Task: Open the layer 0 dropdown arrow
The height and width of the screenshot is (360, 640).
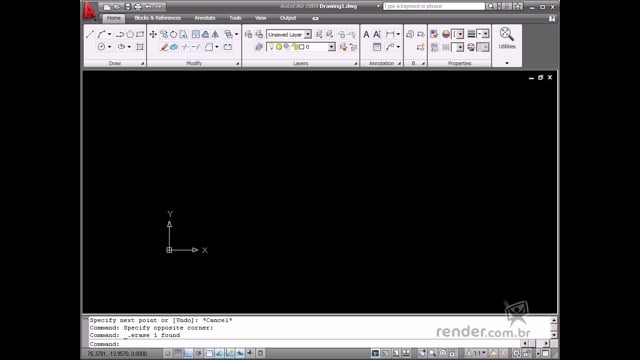Action: [331, 47]
